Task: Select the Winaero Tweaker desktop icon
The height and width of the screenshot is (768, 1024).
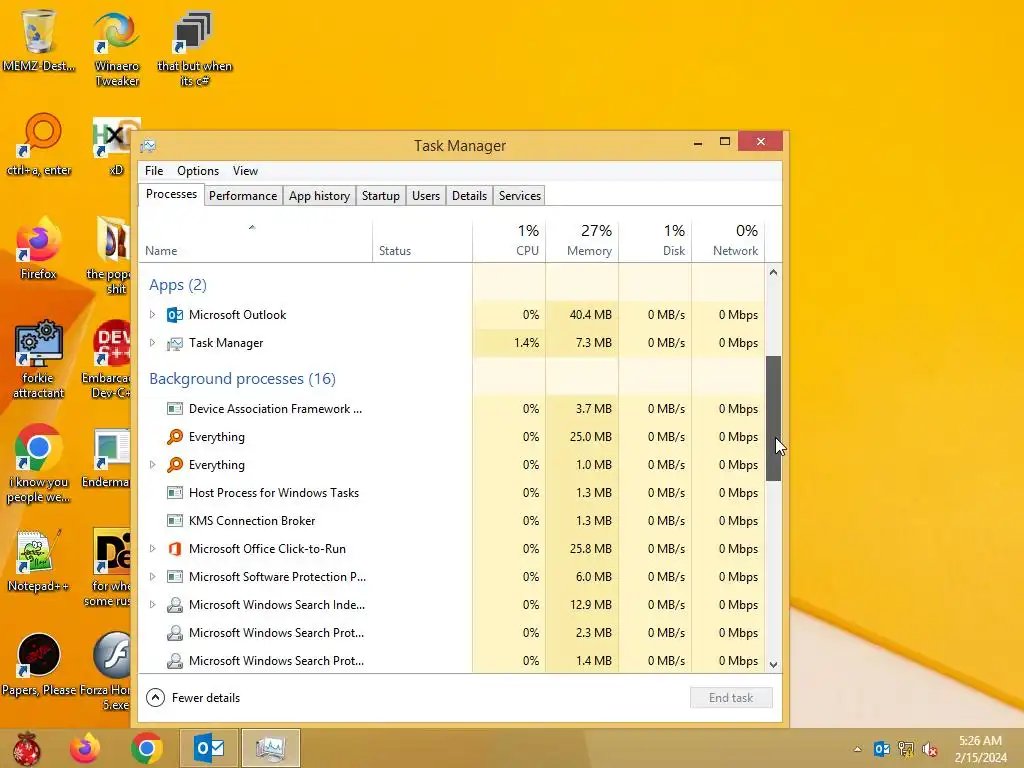Action: coord(117,48)
